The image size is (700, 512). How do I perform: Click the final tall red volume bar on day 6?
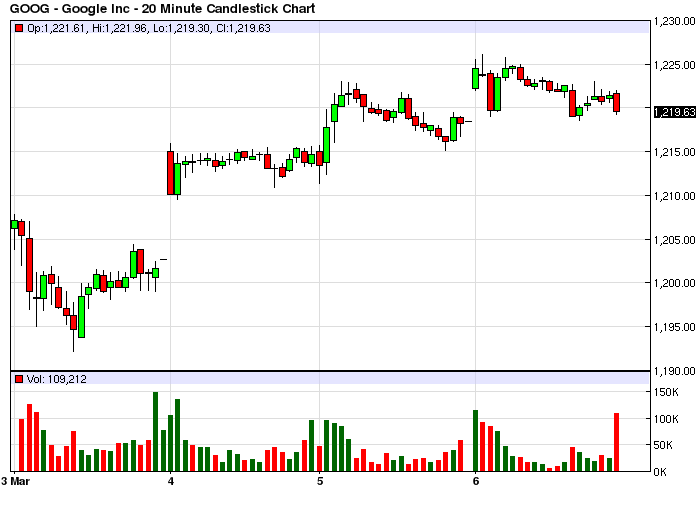click(617, 442)
